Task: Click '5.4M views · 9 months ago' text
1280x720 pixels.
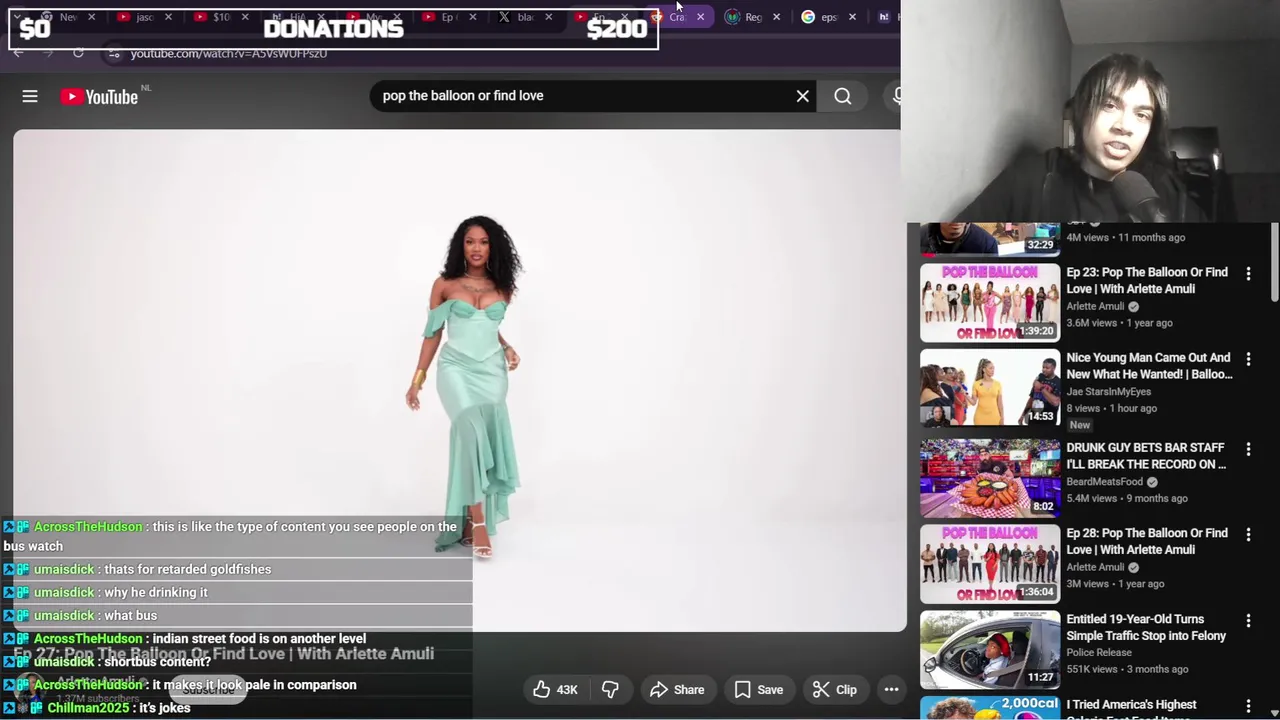Action: pyautogui.click(x=1127, y=498)
